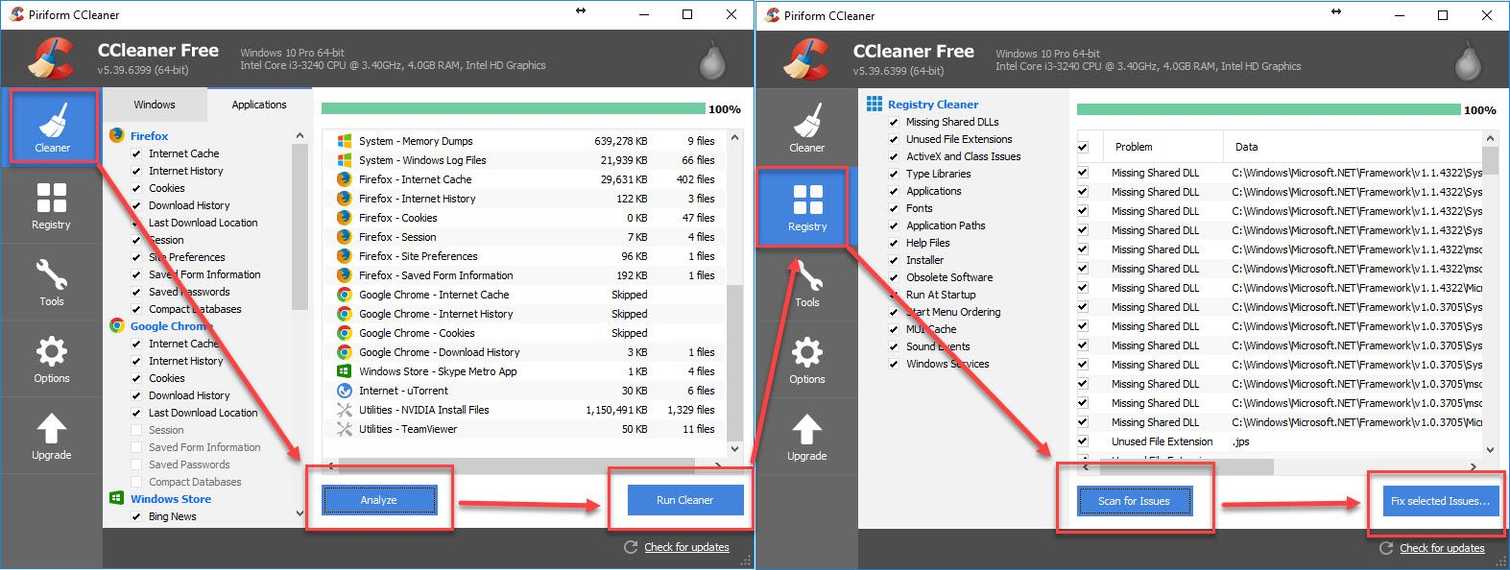This screenshot has height=570, width=1510.
Task: Click the Scan for Issues button
Action: pos(1134,500)
